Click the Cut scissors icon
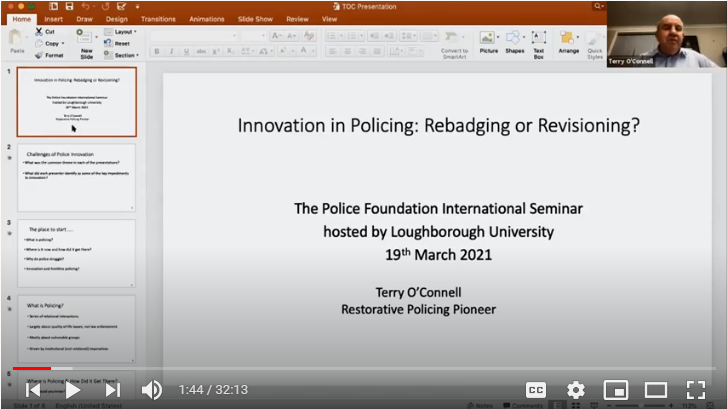The height and width of the screenshot is (409, 727). [39, 32]
